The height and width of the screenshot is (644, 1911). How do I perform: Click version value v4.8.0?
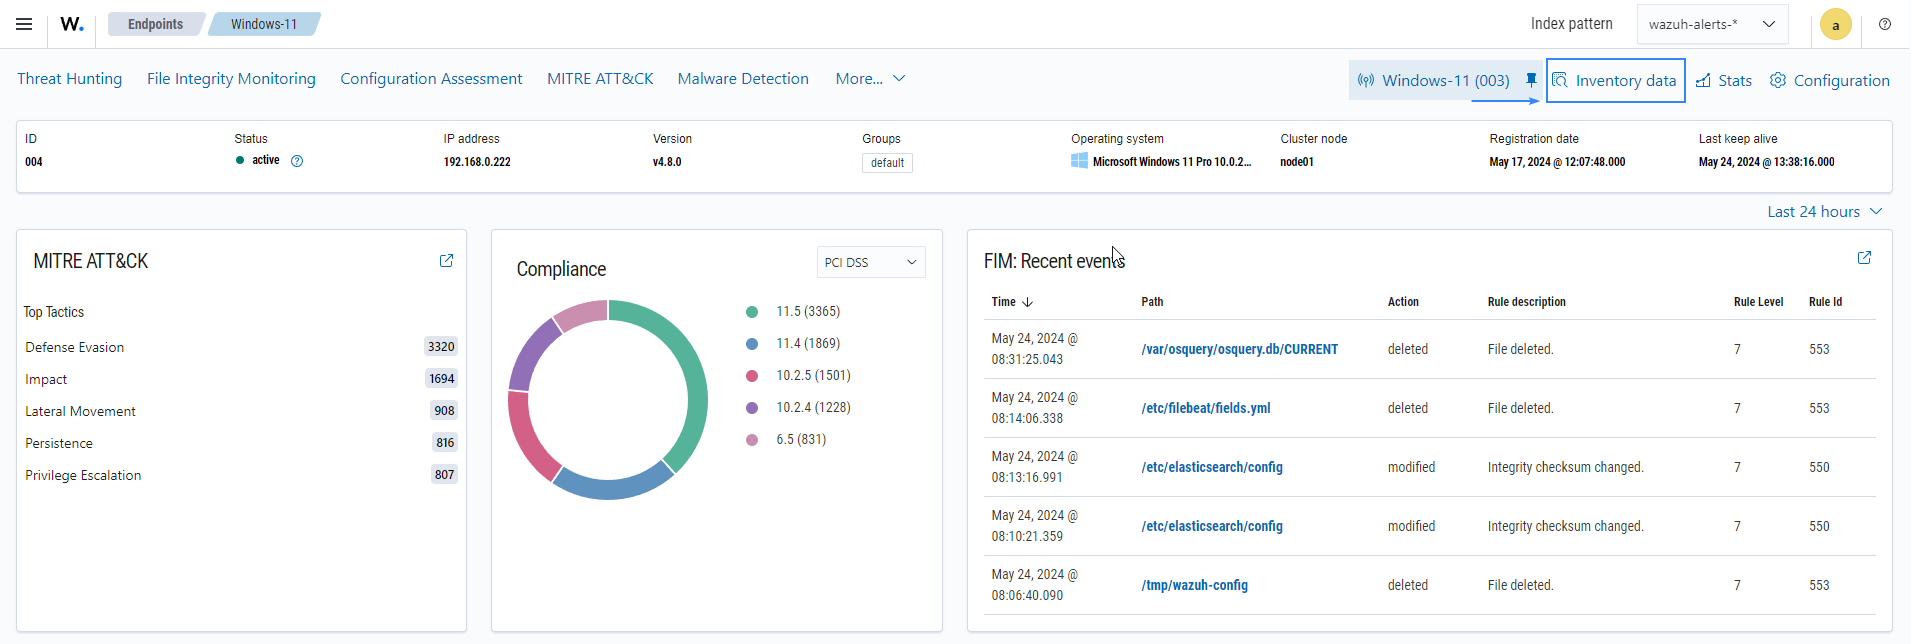[667, 162]
